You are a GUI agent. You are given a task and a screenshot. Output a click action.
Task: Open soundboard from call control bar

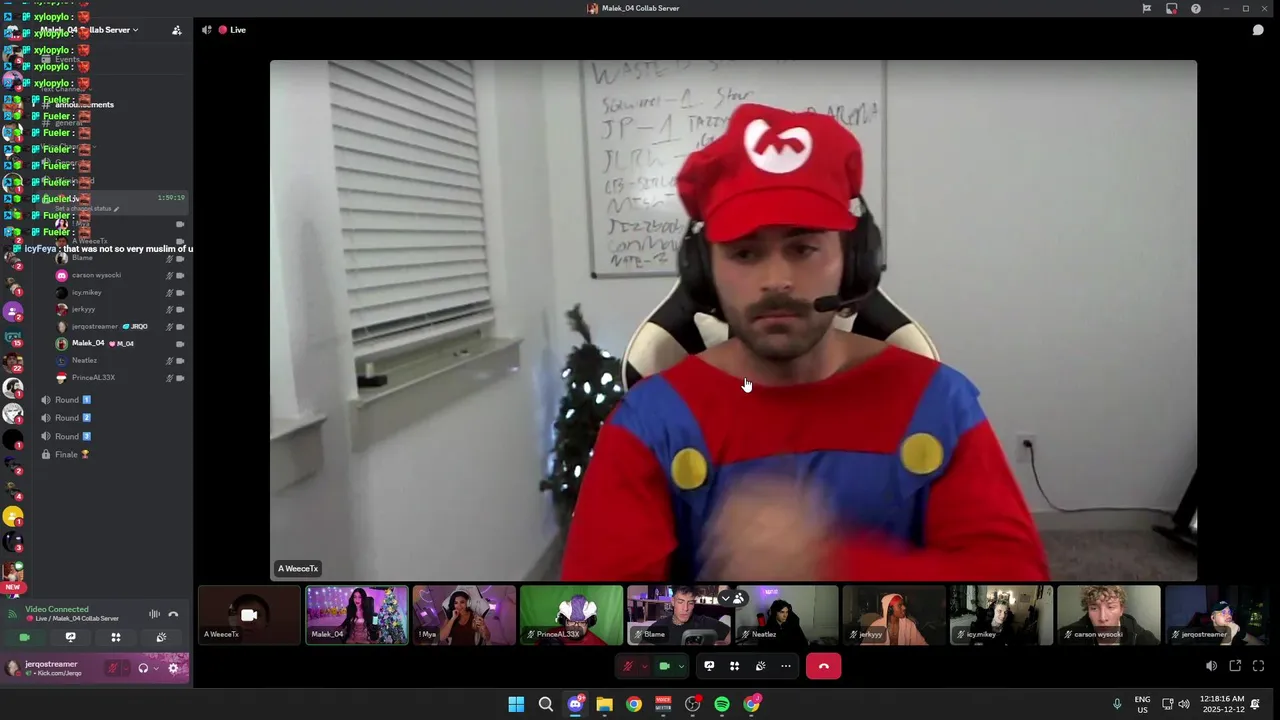(x=760, y=666)
